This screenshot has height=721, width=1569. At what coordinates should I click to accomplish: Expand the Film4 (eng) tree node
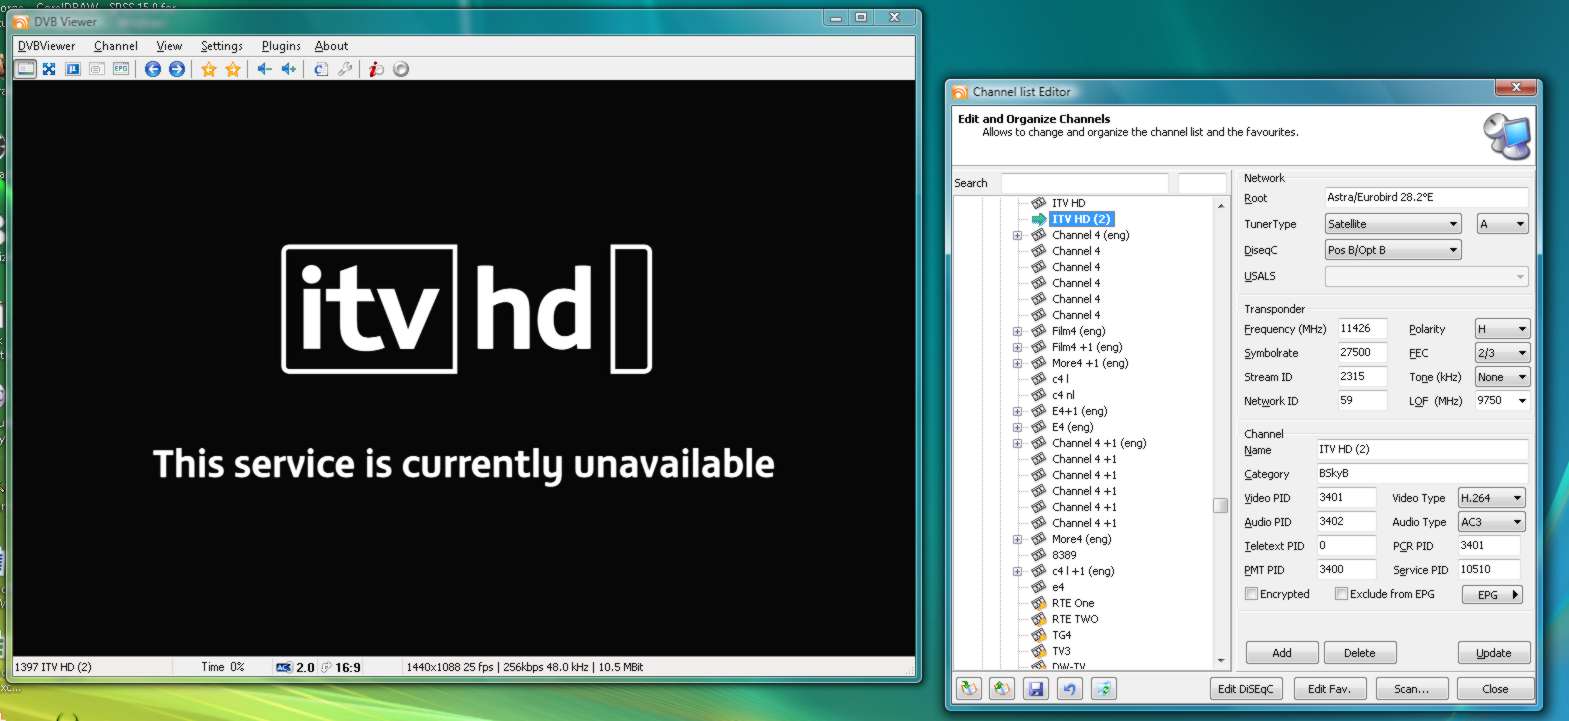tap(1017, 332)
